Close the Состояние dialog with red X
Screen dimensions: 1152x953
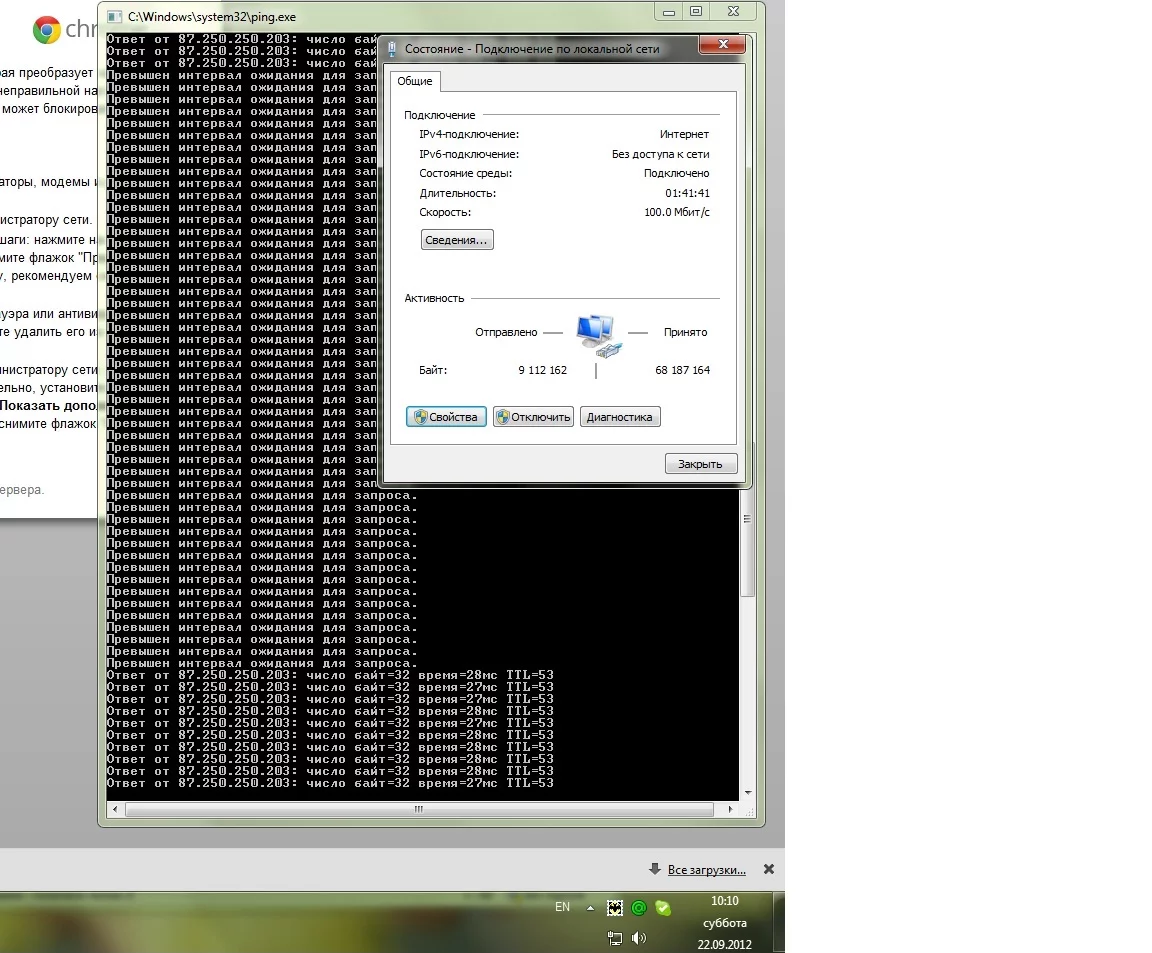coord(723,44)
